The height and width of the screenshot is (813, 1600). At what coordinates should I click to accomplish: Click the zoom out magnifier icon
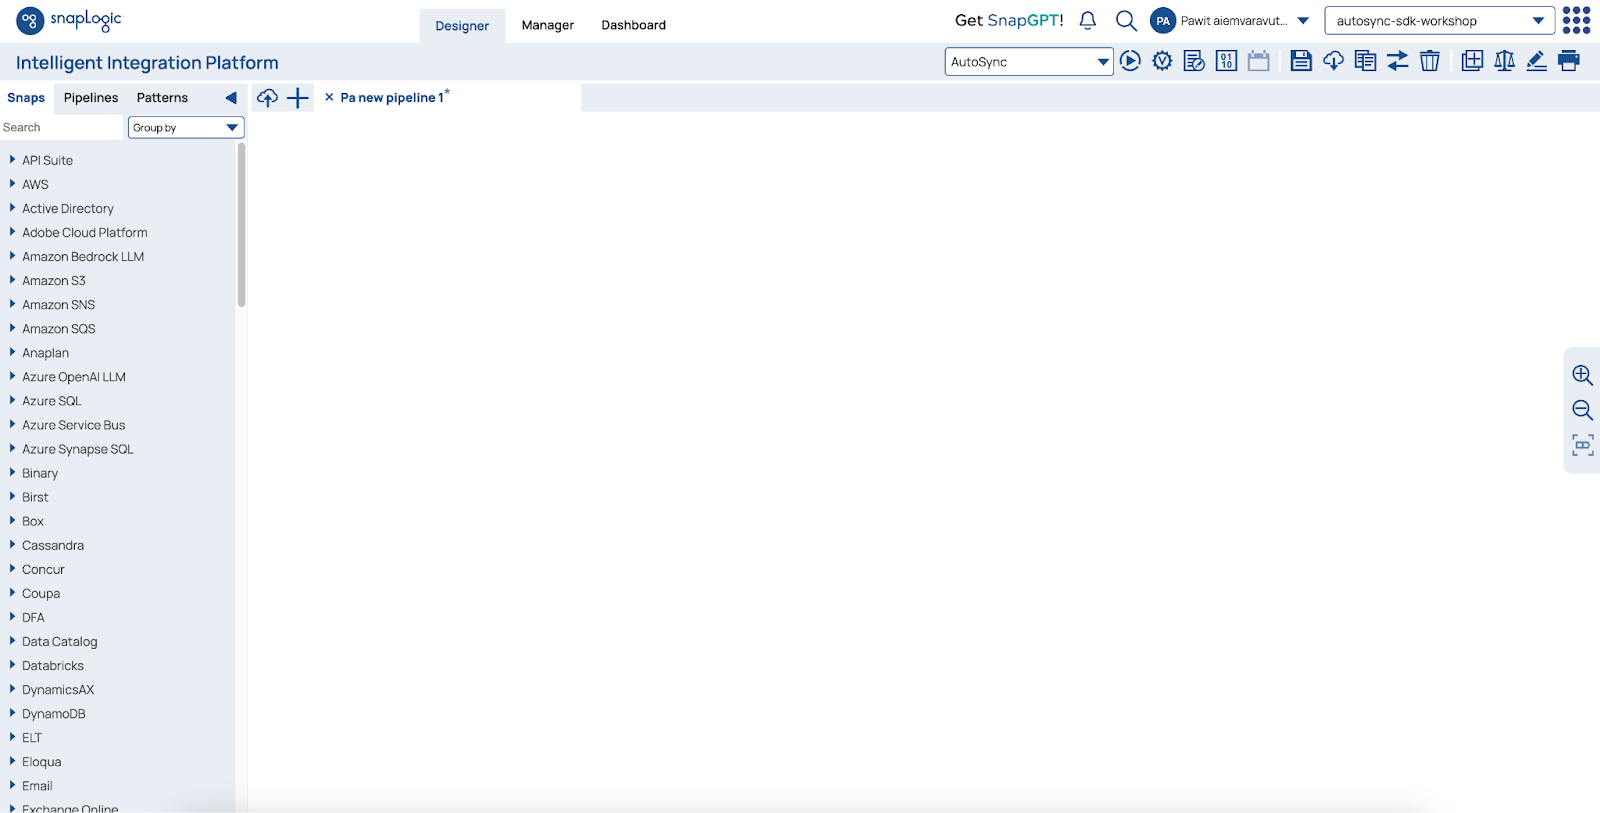tap(1582, 410)
